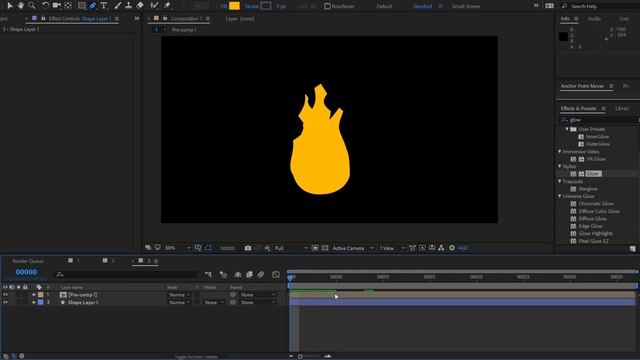Screen dimensions: 640x360
Task: Switch to the Small Screen workspace
Action: [x=466, y=6]
